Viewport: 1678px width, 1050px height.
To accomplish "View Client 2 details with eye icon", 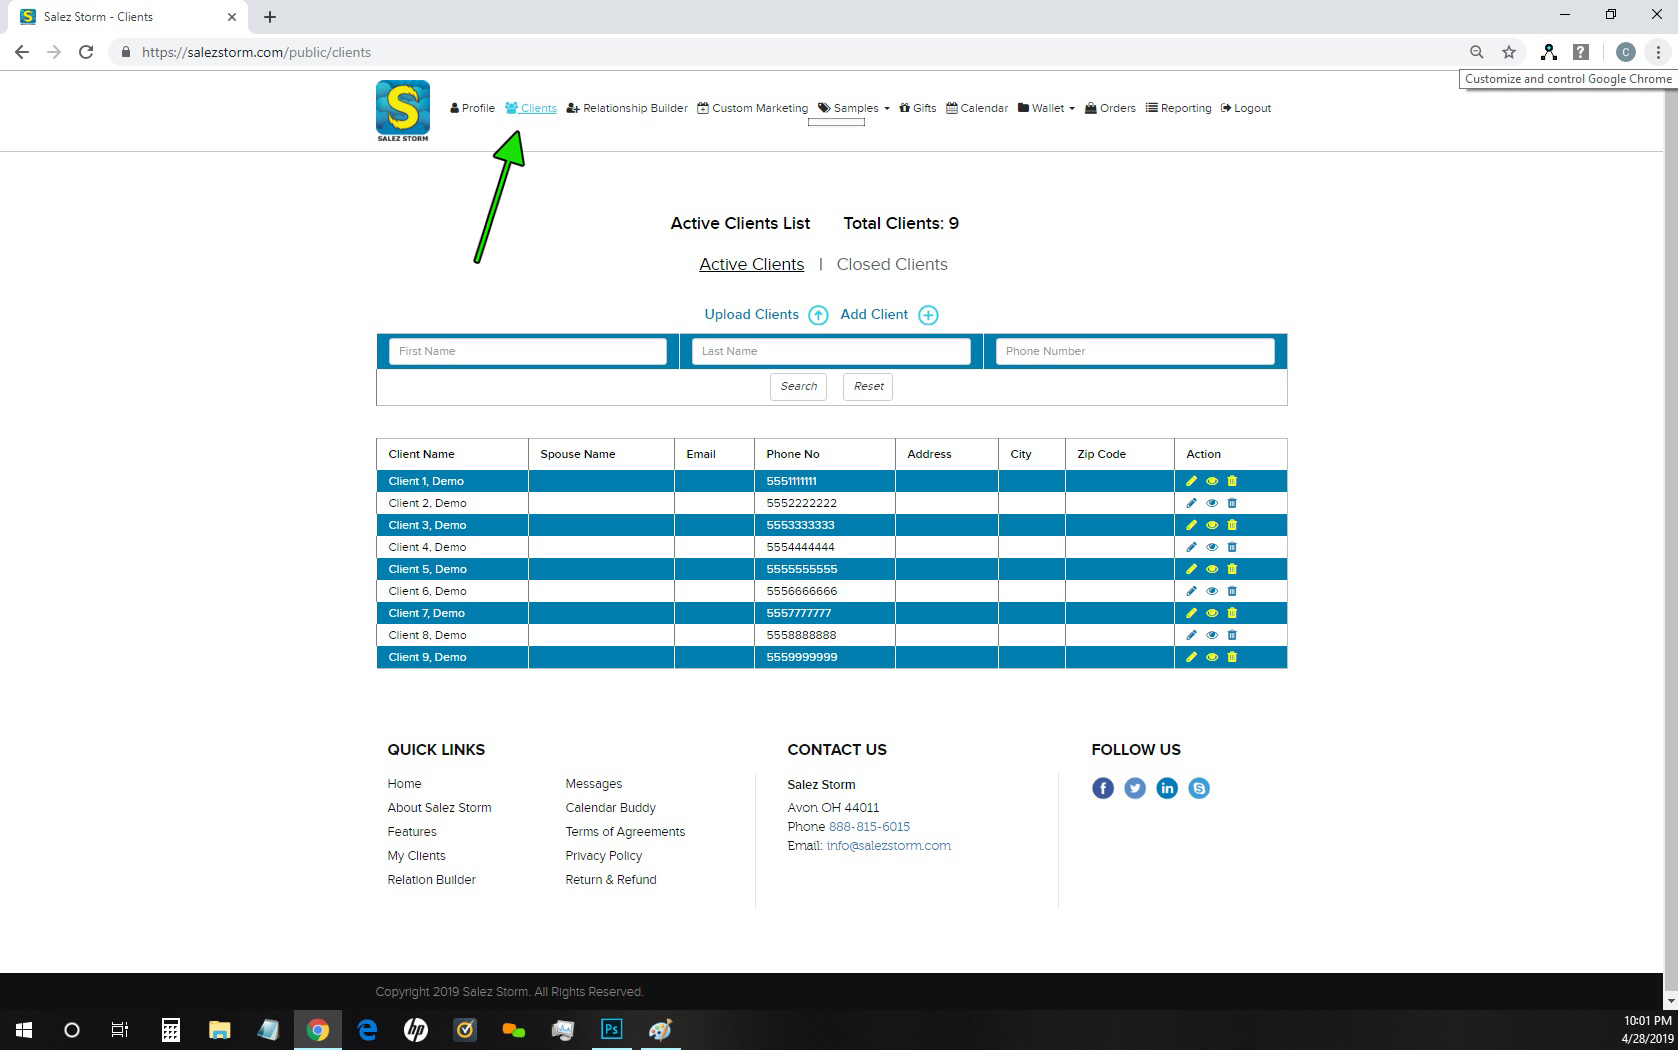I will pyautogui.click(x=1211, y=503).
